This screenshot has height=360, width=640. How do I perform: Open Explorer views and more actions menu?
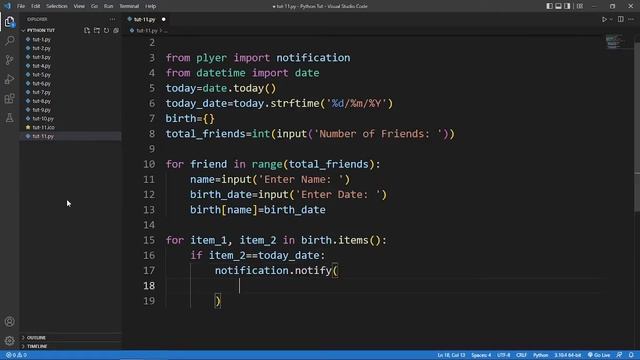coord(112,19)
